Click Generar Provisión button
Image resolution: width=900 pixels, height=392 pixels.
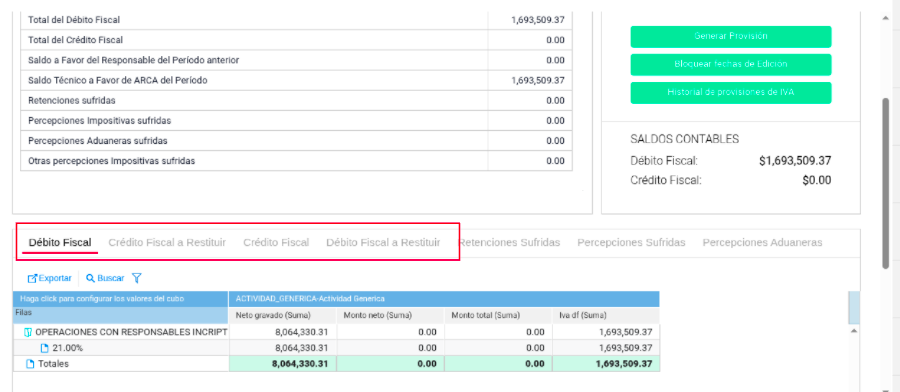tap(731, 36)
